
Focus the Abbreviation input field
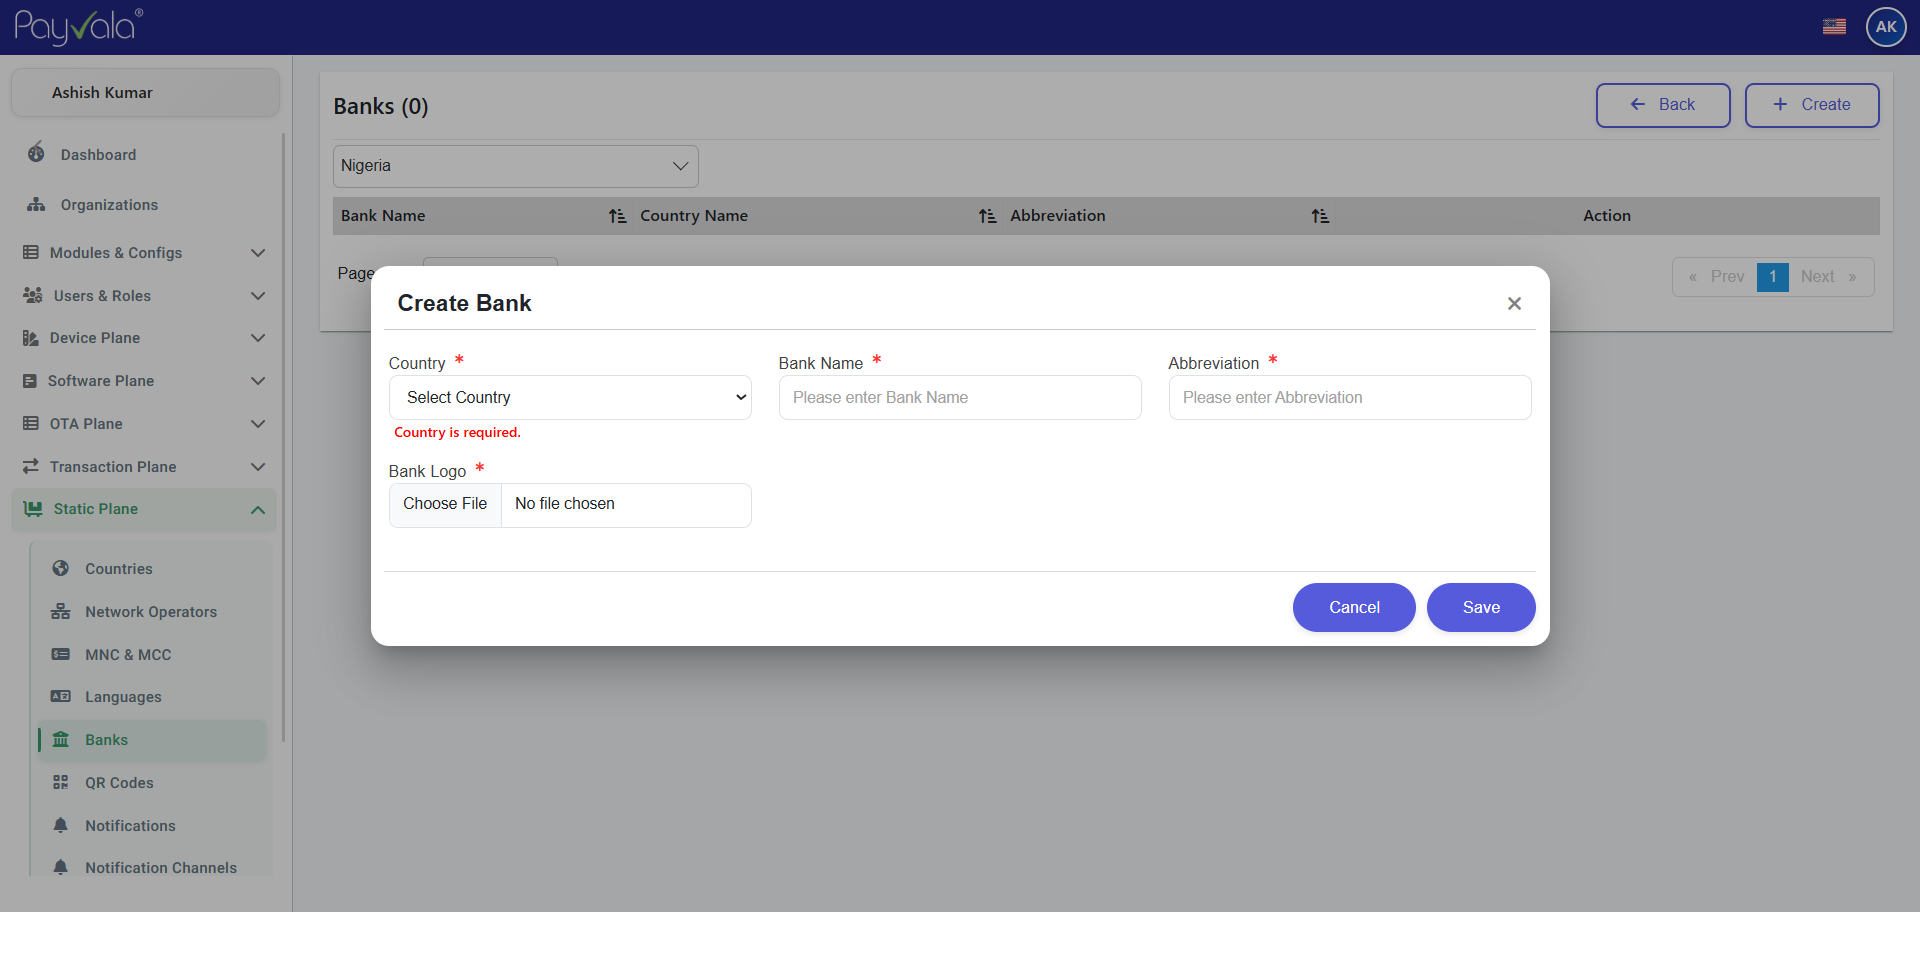point(1350,397)
